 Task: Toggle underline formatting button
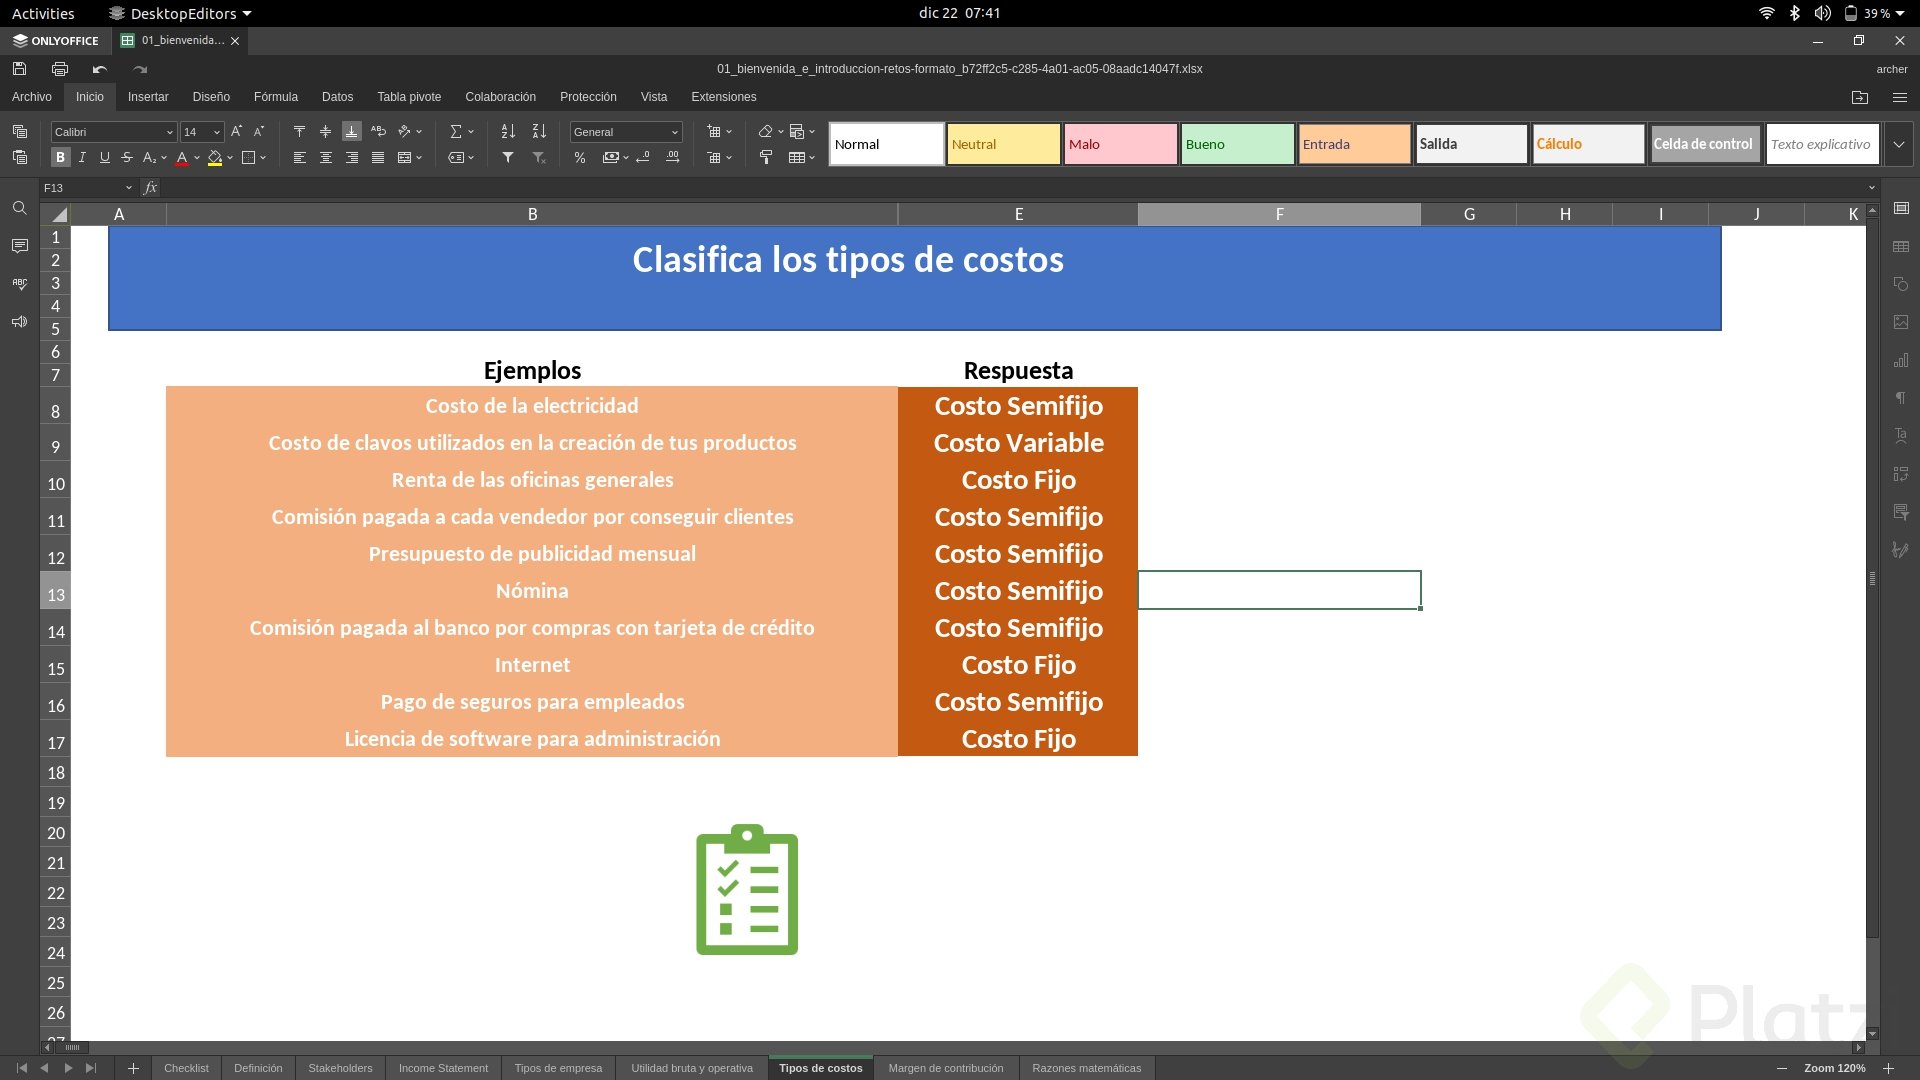104,158
